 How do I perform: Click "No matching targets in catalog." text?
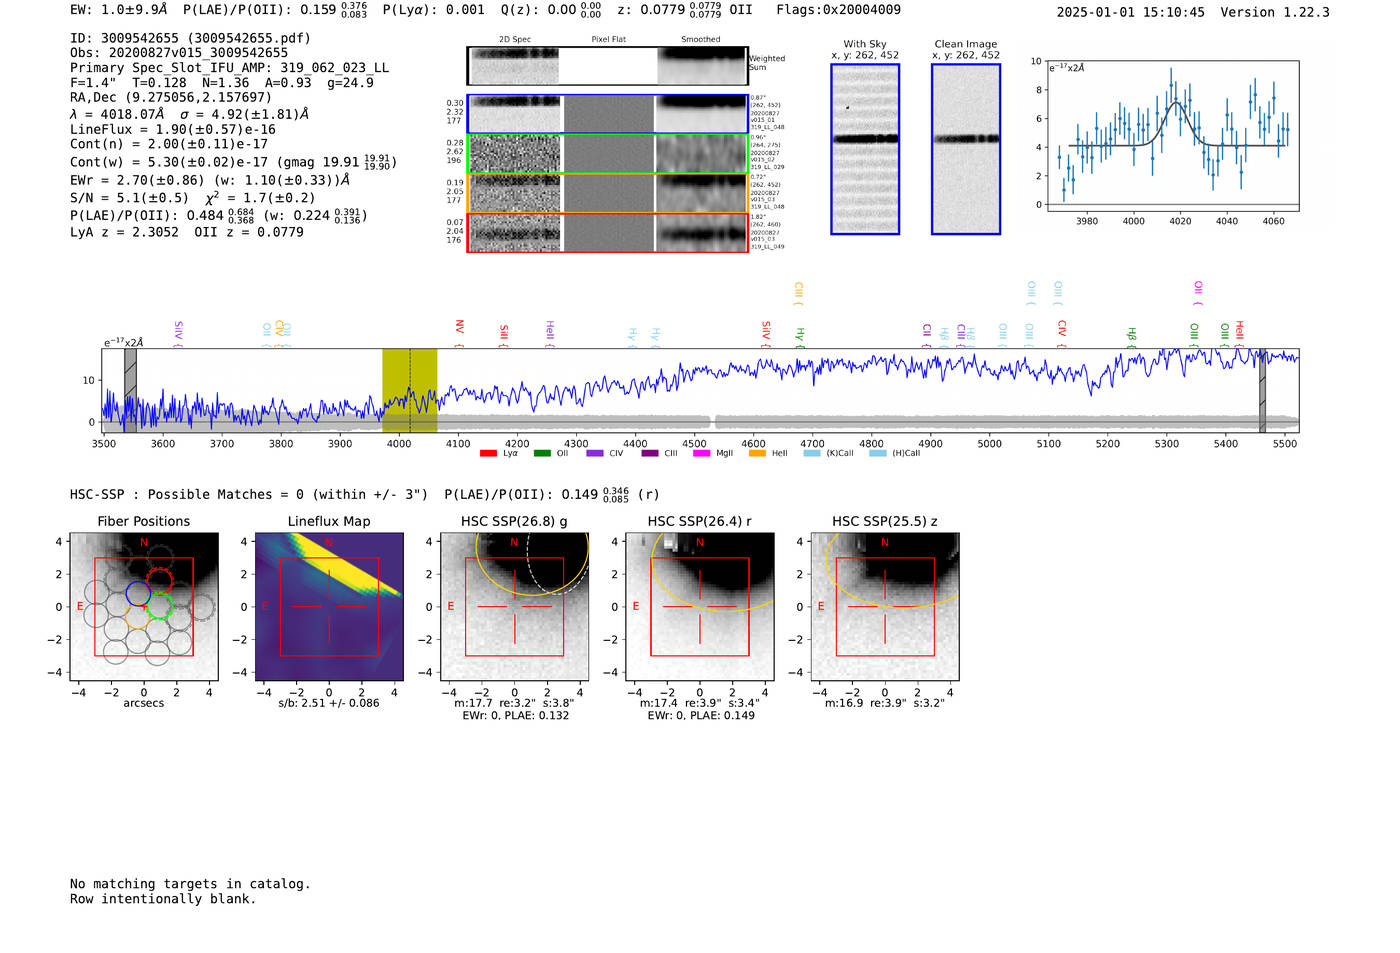(x=190, y=884)
